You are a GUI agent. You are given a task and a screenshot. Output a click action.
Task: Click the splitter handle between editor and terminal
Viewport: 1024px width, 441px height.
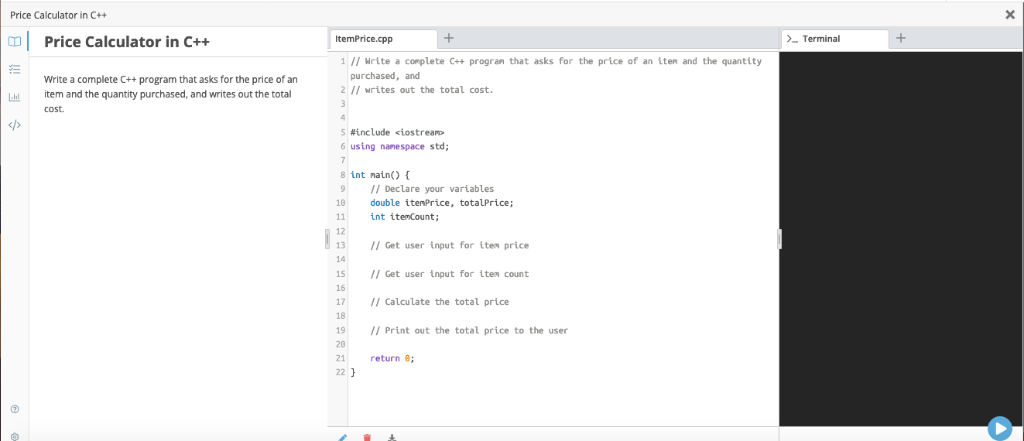coord(779,239)
